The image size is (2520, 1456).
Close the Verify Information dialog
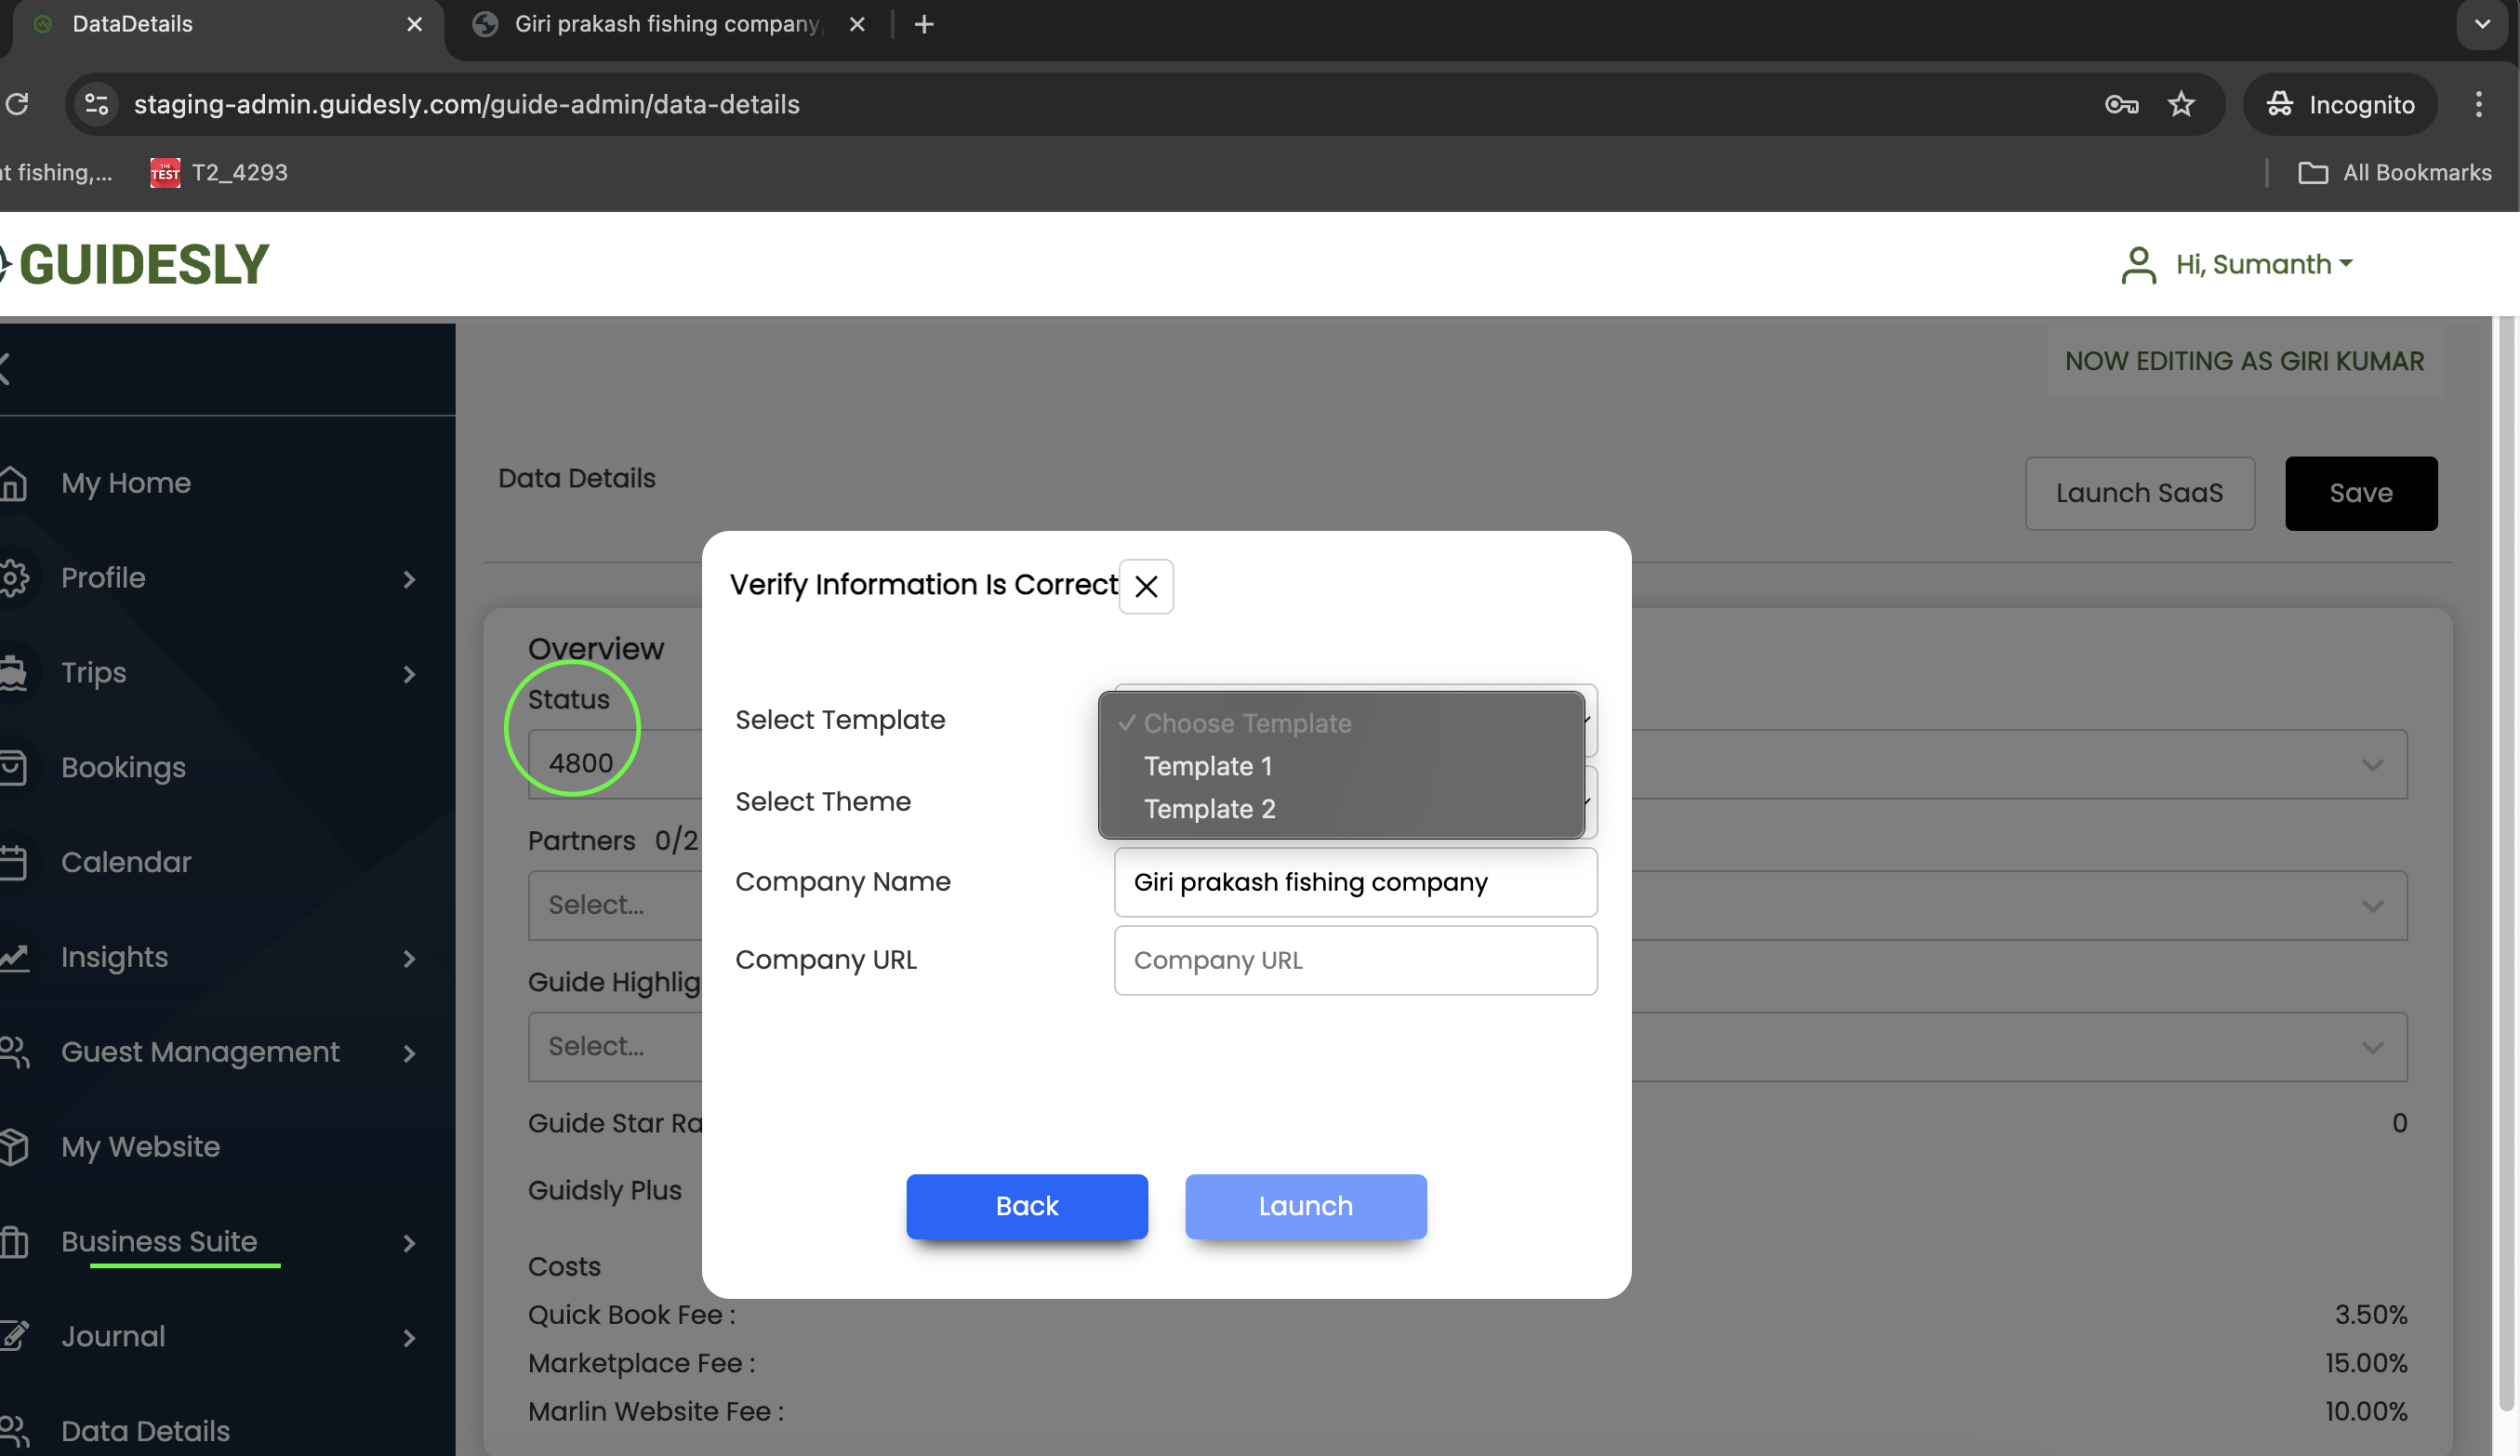point(1146,587)
